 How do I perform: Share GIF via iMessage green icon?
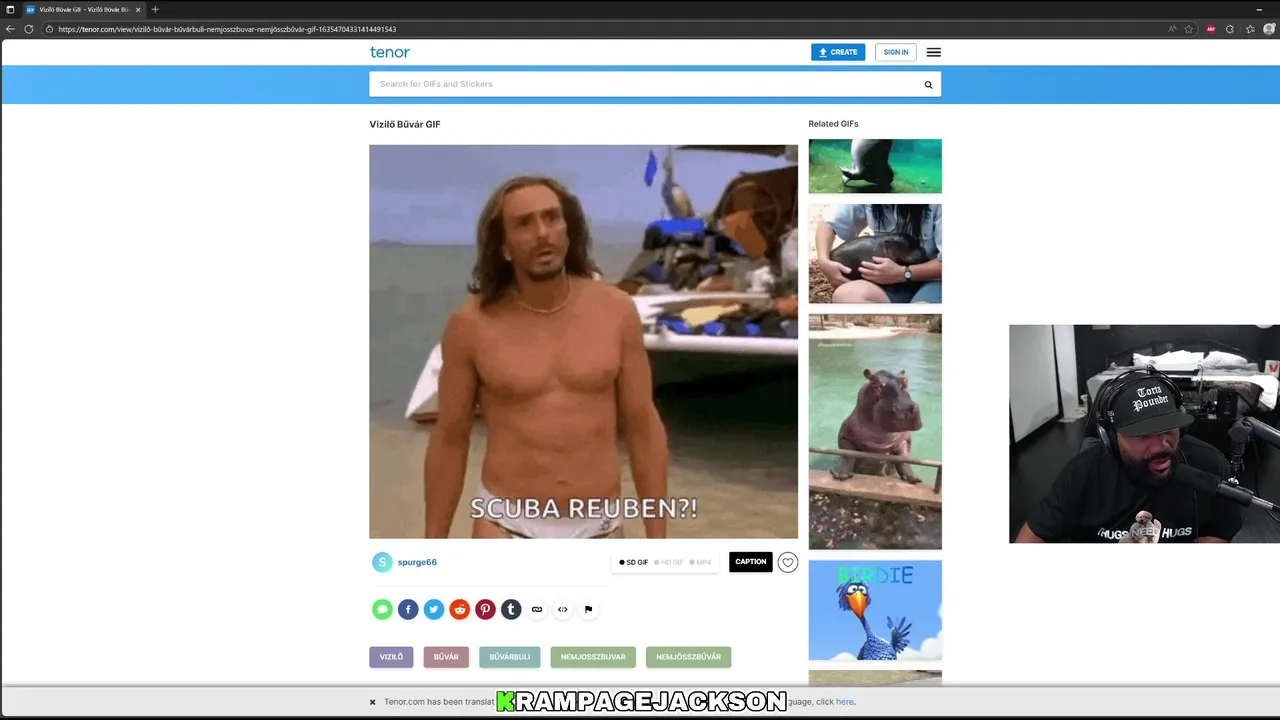pyautogui.click(x=382, y=609)
